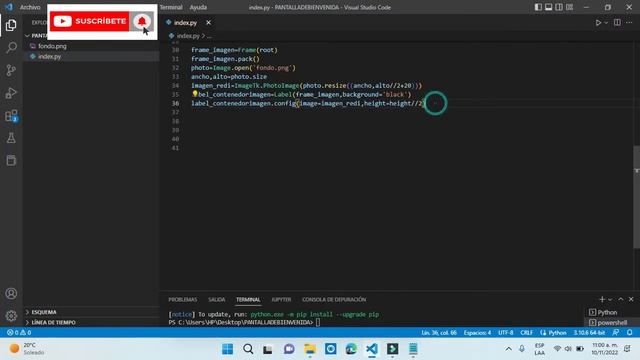The height and width of the screenshot is (360, 640).
Task: Select the index.py editor tab
Action: (185, 22)
